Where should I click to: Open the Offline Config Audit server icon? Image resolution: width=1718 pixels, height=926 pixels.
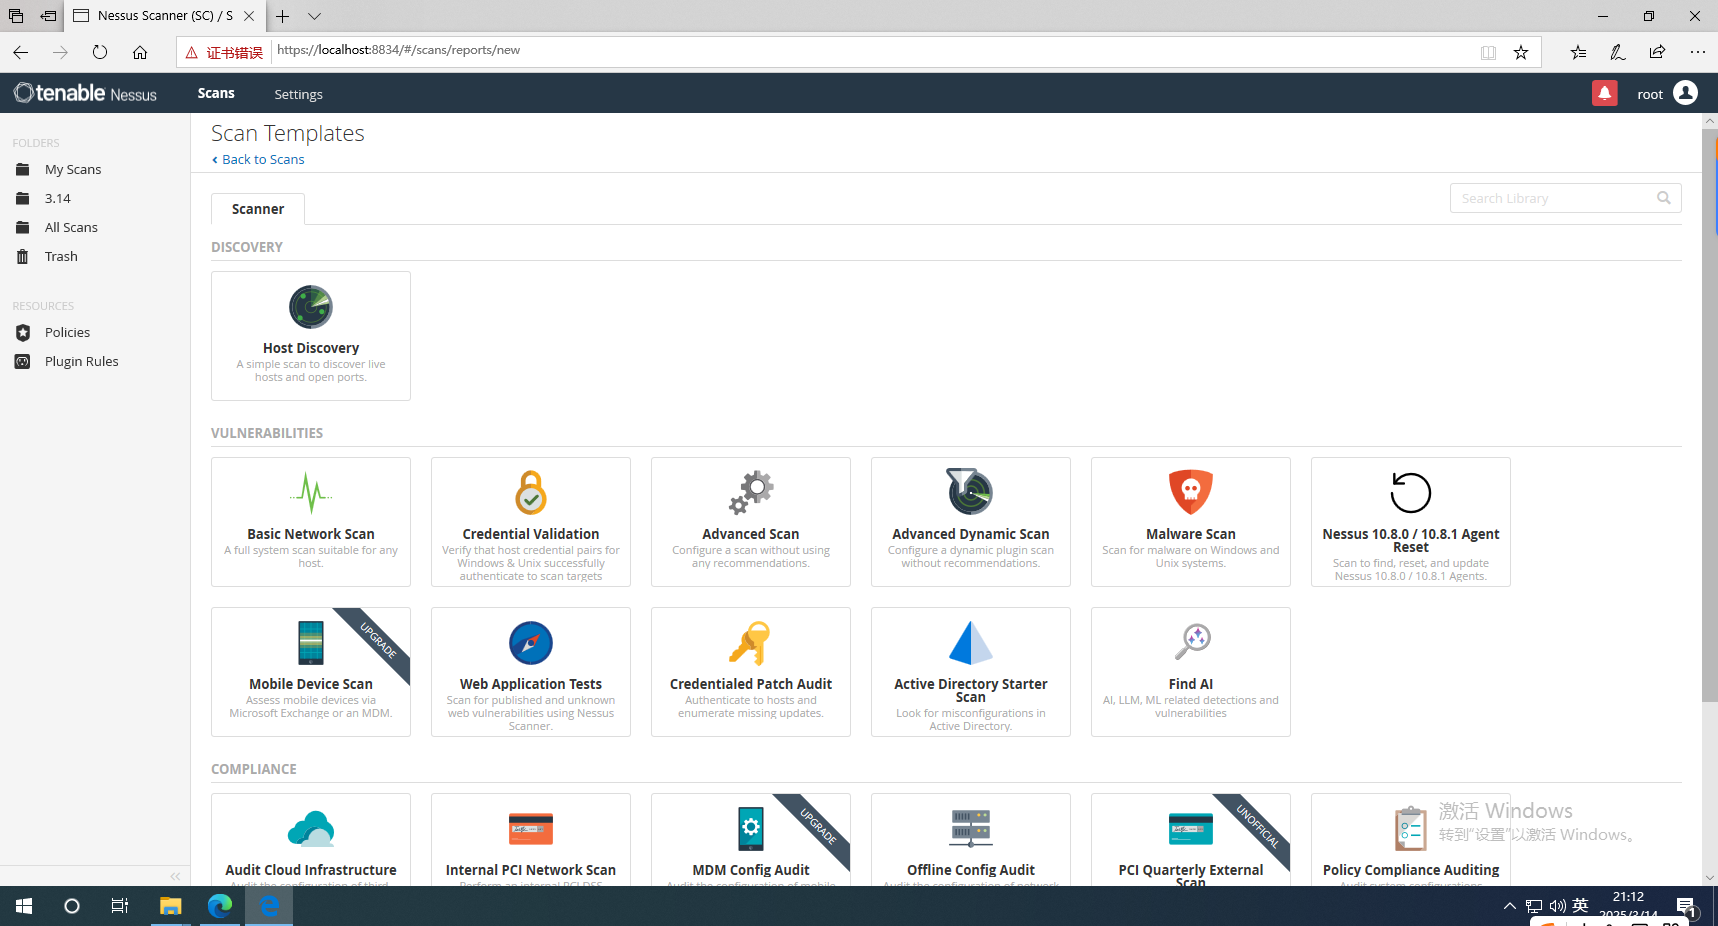[x=971, y=829]
